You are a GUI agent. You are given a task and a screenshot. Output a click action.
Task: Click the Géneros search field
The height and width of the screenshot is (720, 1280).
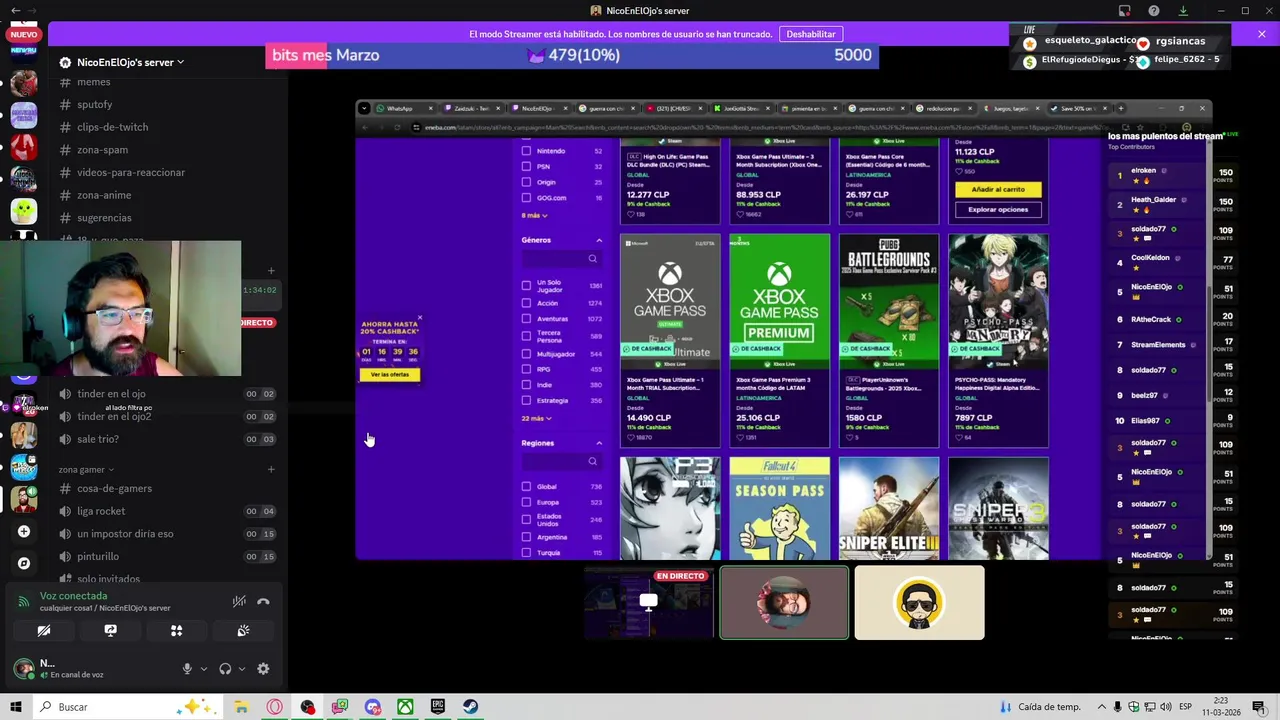click(561, 259)
